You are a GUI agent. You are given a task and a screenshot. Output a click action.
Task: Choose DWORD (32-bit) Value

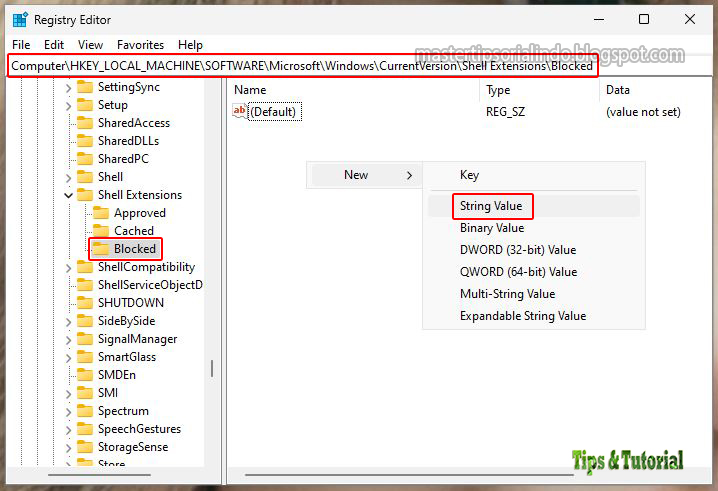point(533,250)
